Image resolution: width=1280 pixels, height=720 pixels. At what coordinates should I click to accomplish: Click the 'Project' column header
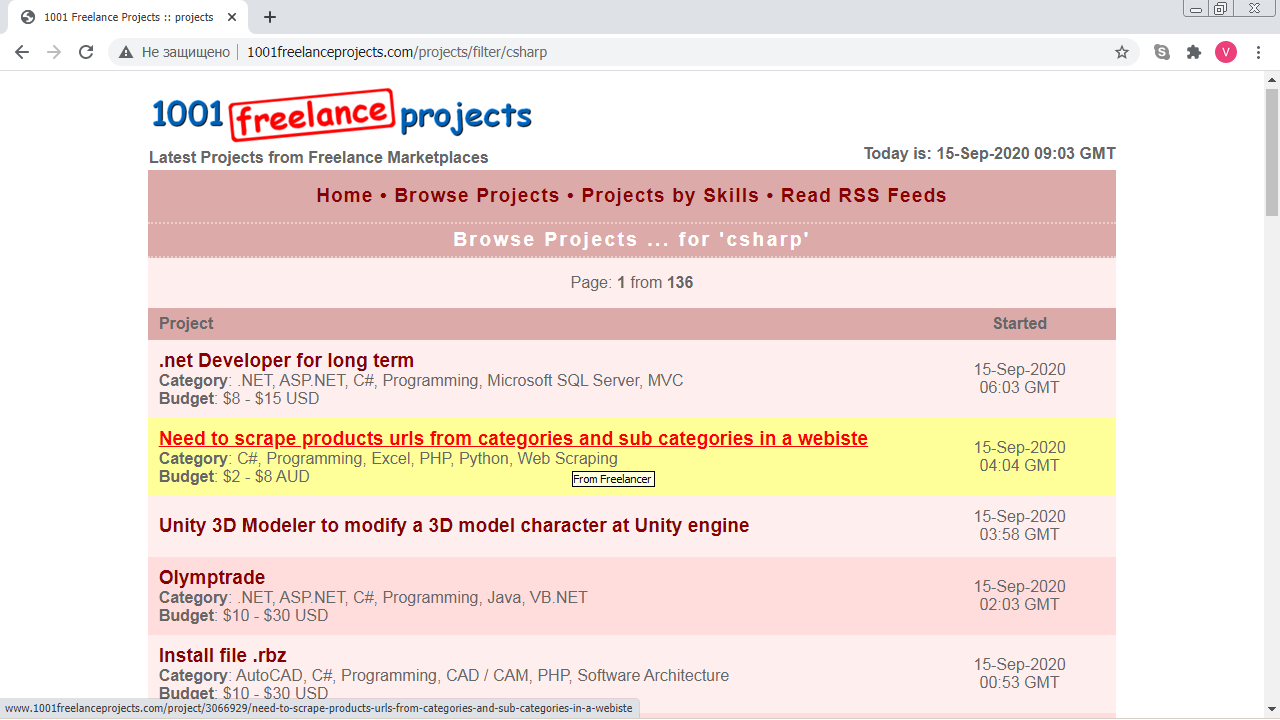(x=186, y=324)
